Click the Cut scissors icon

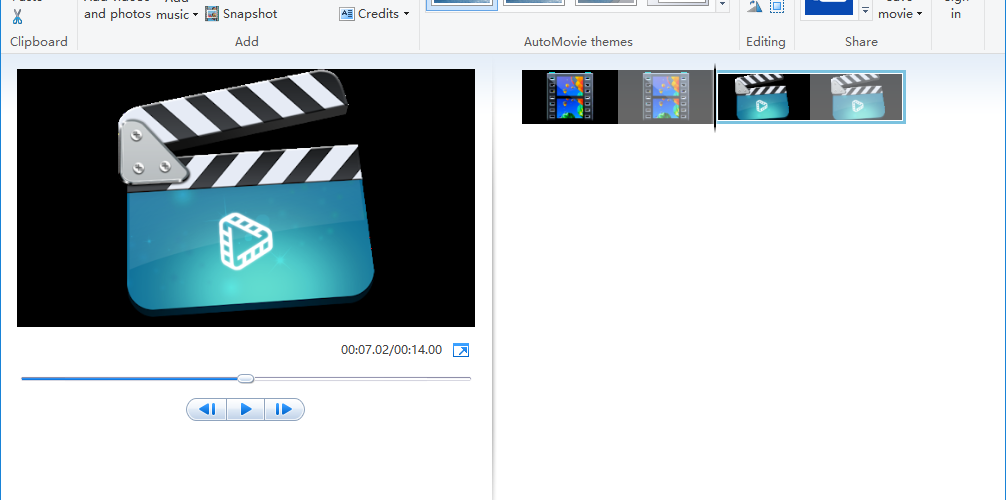[17, 16]
